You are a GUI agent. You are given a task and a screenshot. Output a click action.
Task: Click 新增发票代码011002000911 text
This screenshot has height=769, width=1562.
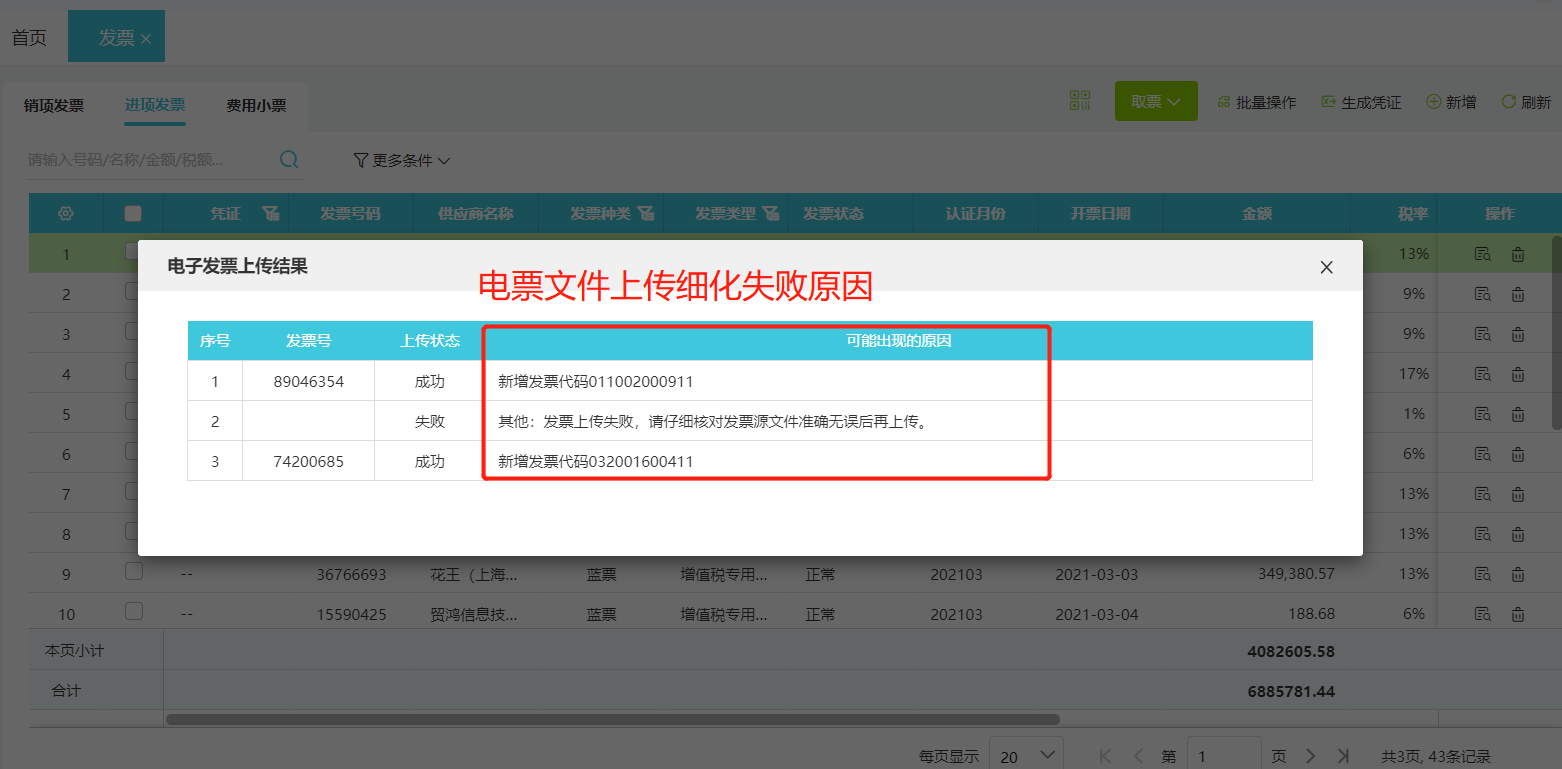point(596,382)
